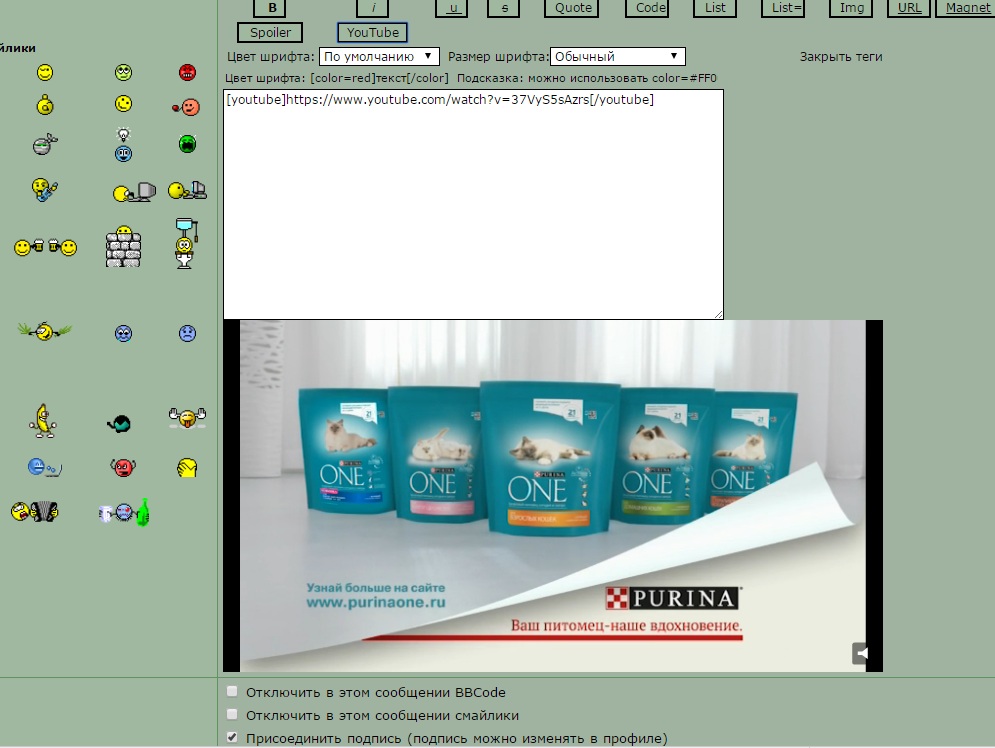Insert the dark teal black smiley

click(x=119, y=423)
